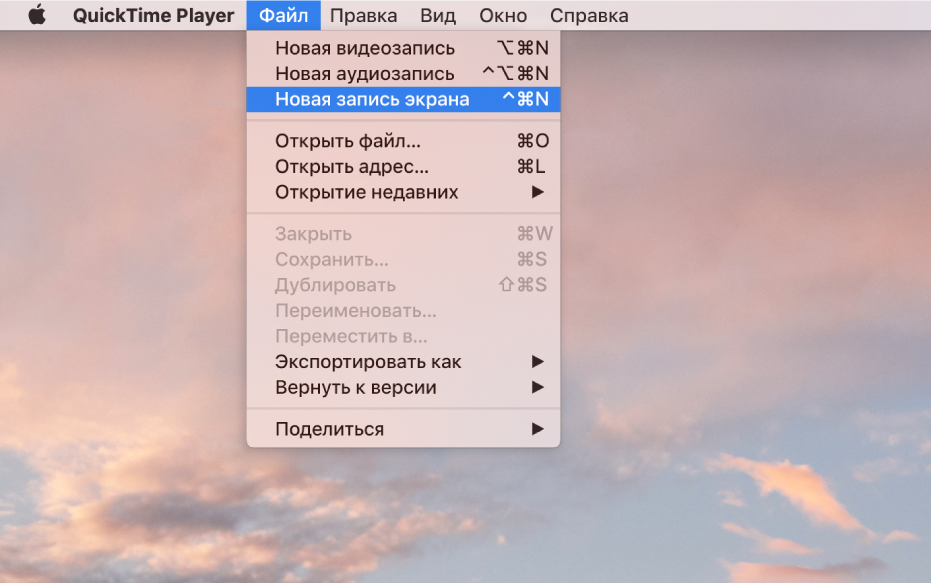Viewport: 931px width, 583px height.
Task: Open the Вид menu
Action: [438, 15]
